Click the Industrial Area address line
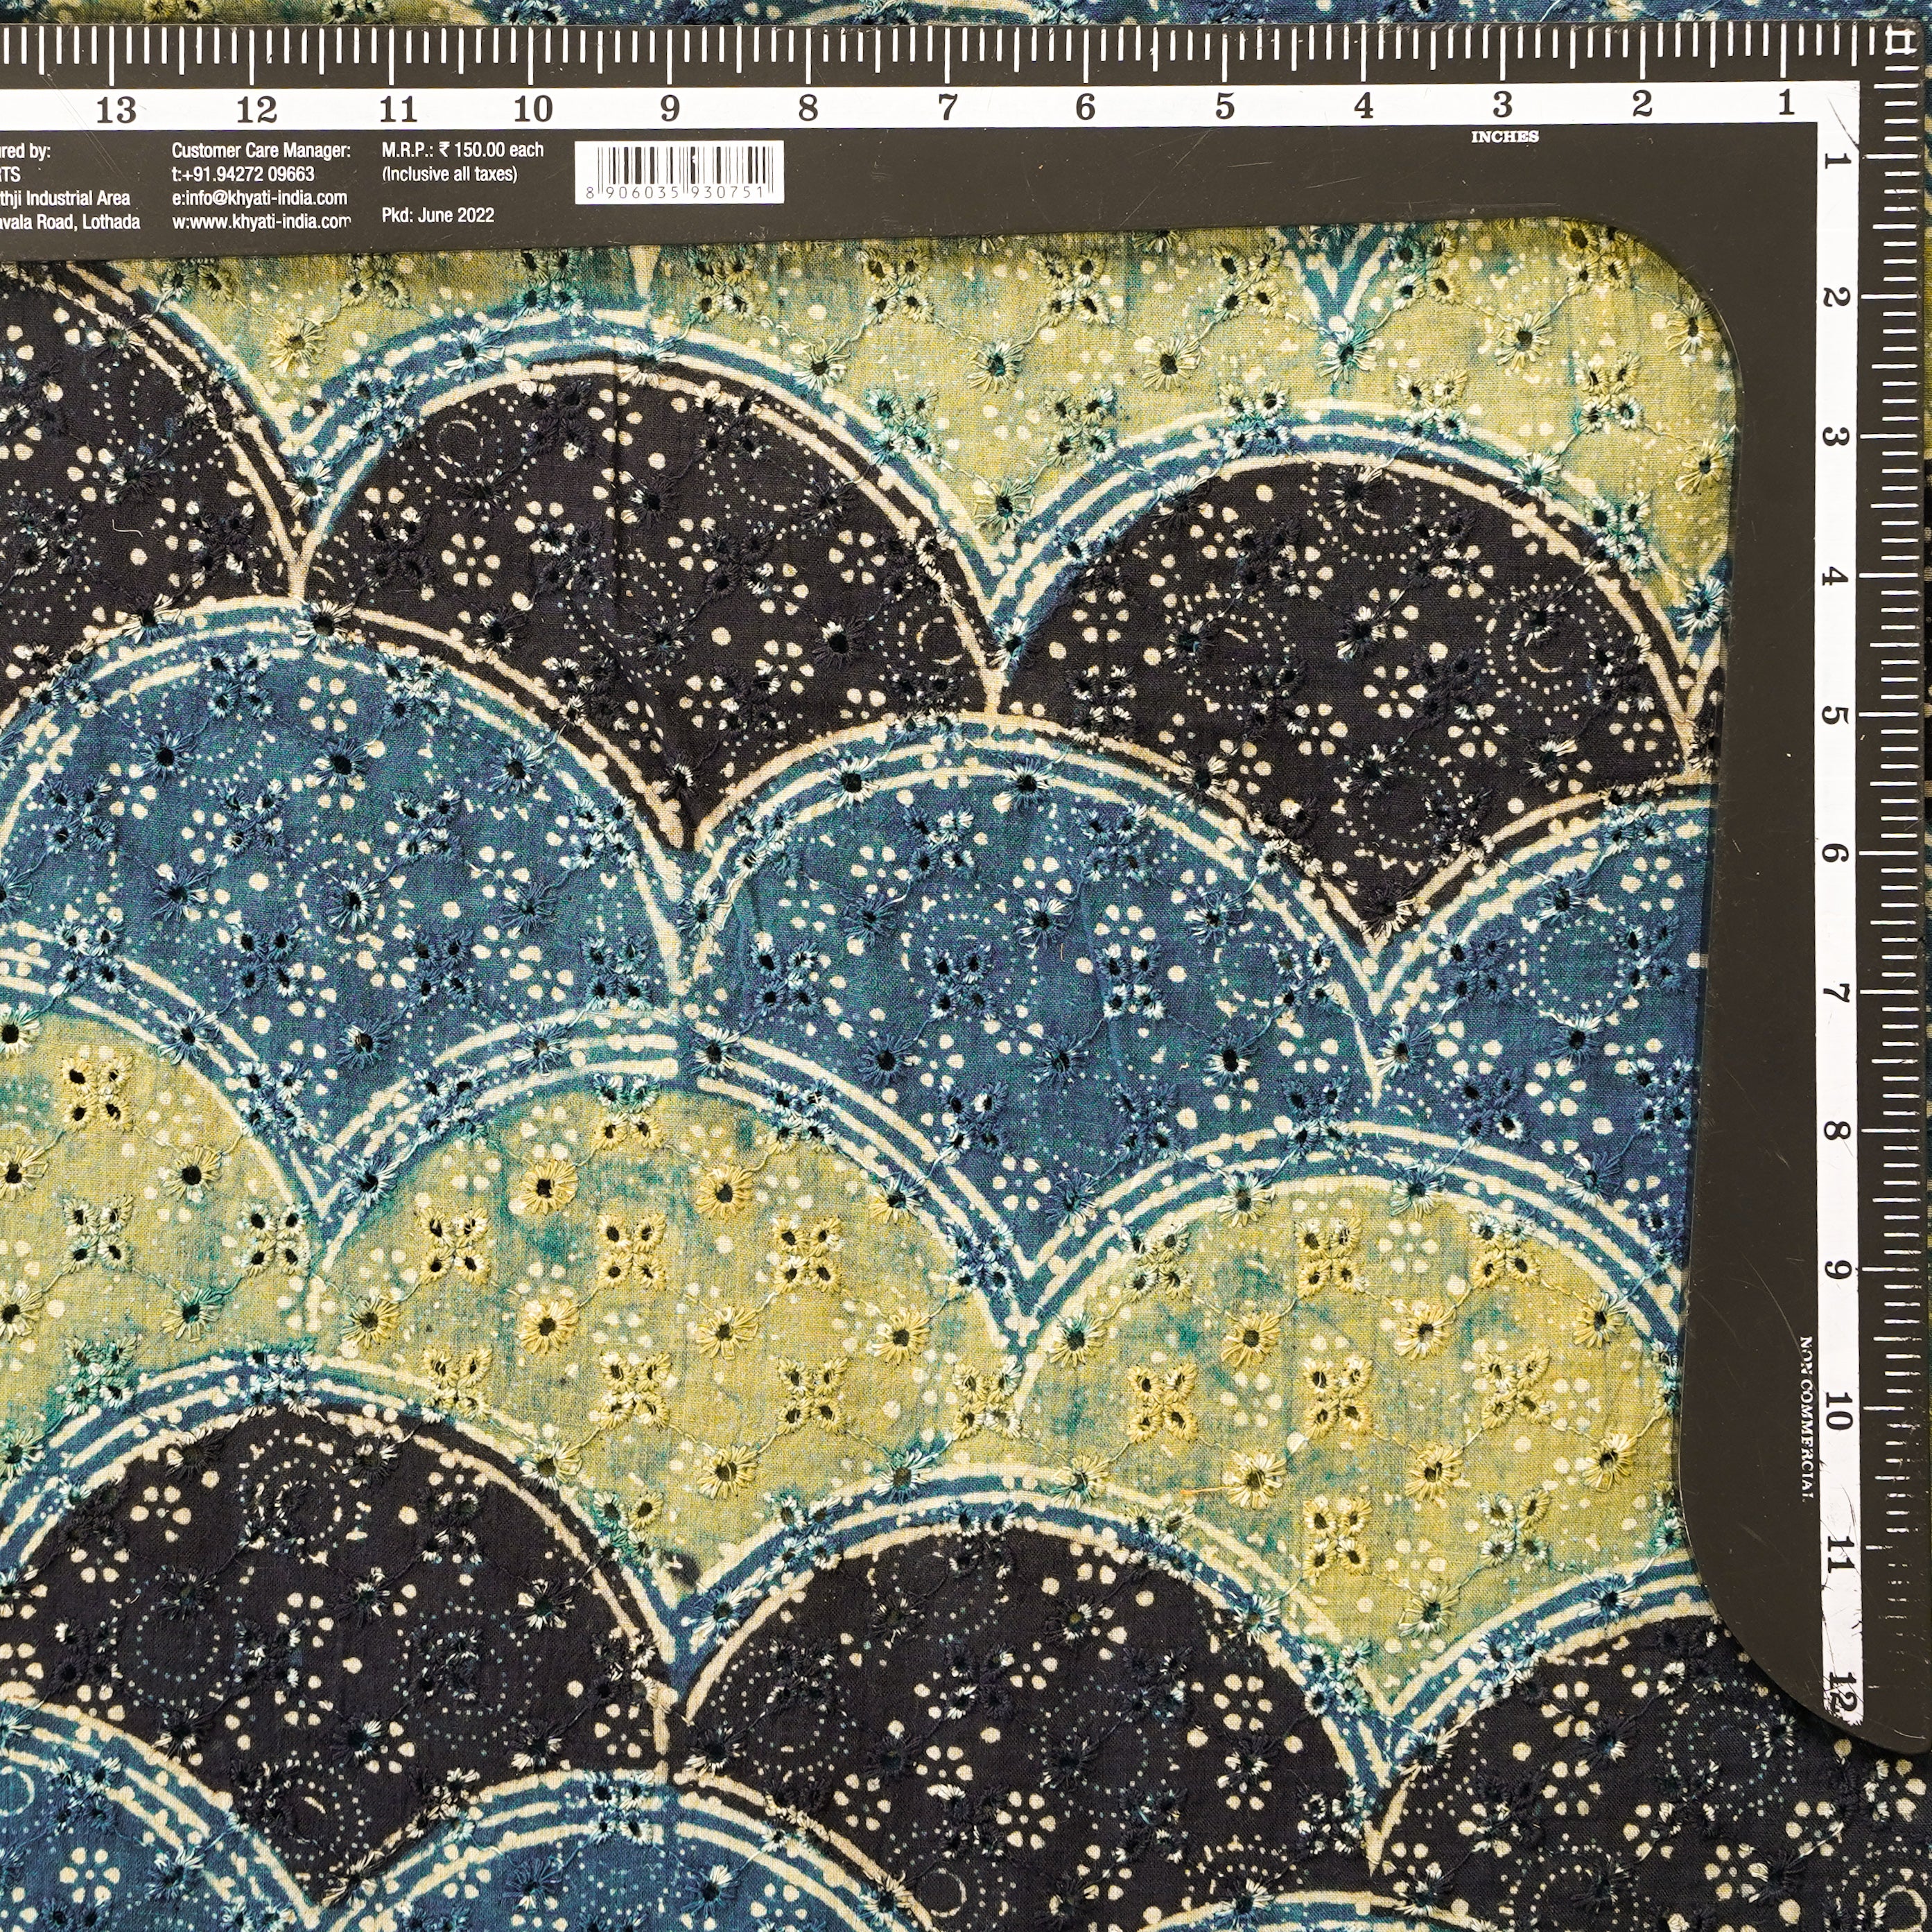The image size is (1932, 1932). click(65, 198)
